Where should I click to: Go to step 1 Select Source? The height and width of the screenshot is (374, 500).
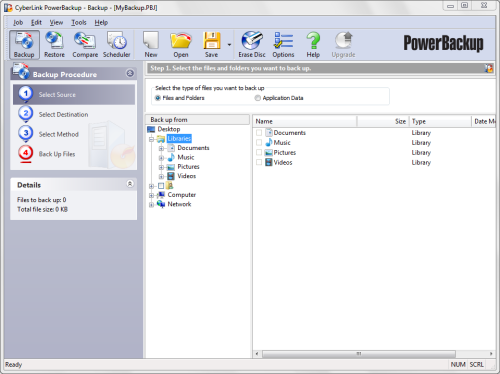tap(74, 94)
